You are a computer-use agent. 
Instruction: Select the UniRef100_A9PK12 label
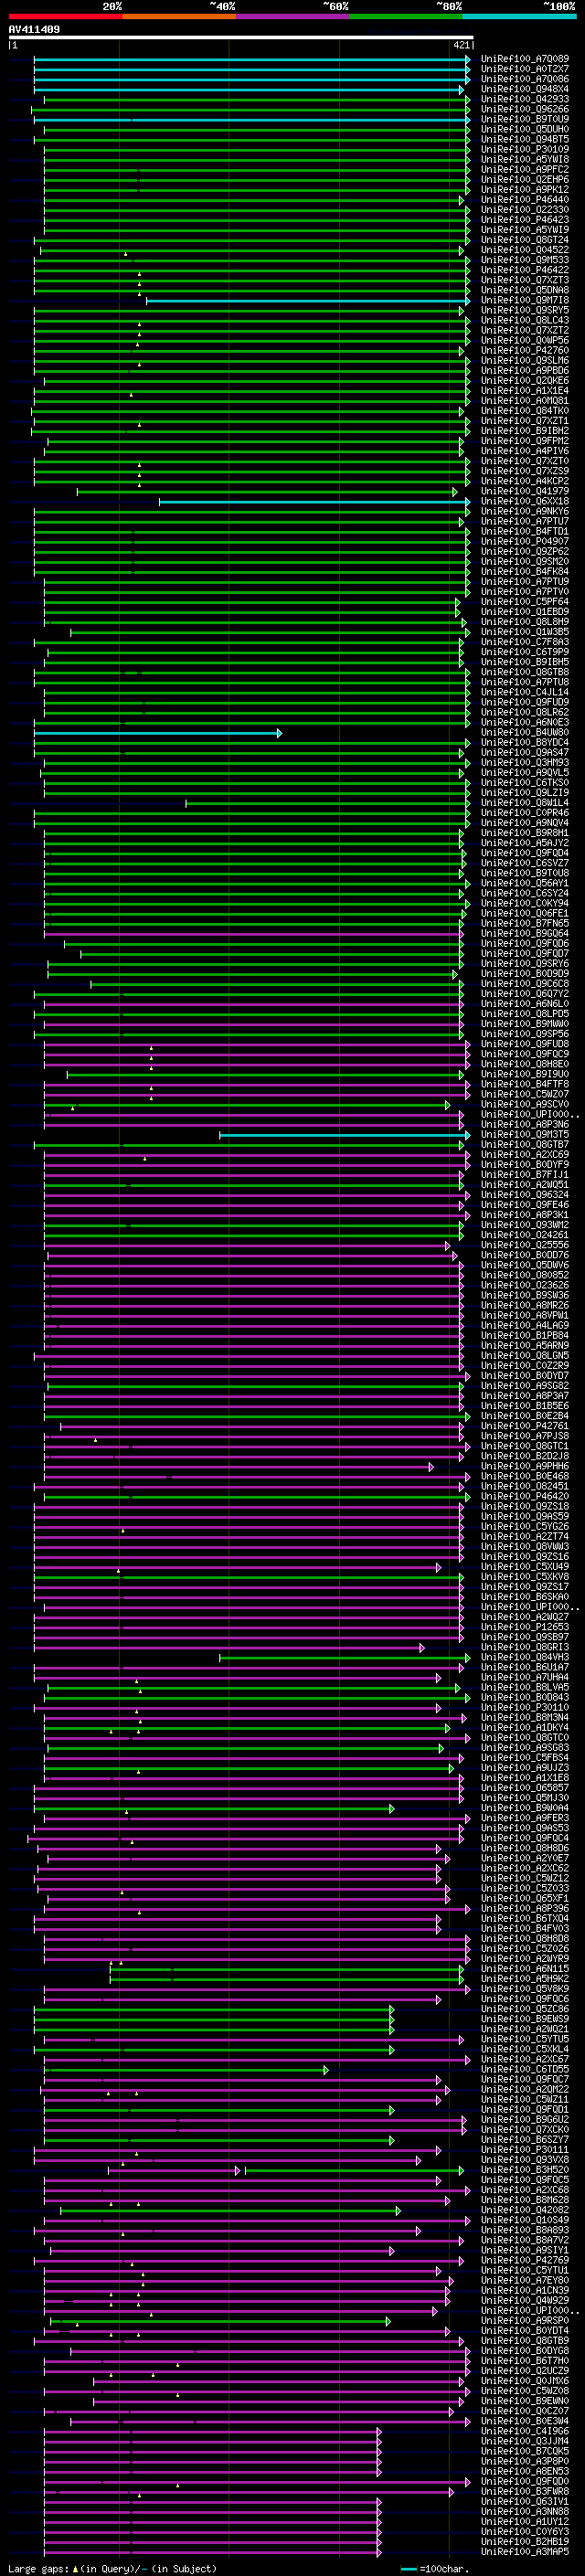click(525, 189)
